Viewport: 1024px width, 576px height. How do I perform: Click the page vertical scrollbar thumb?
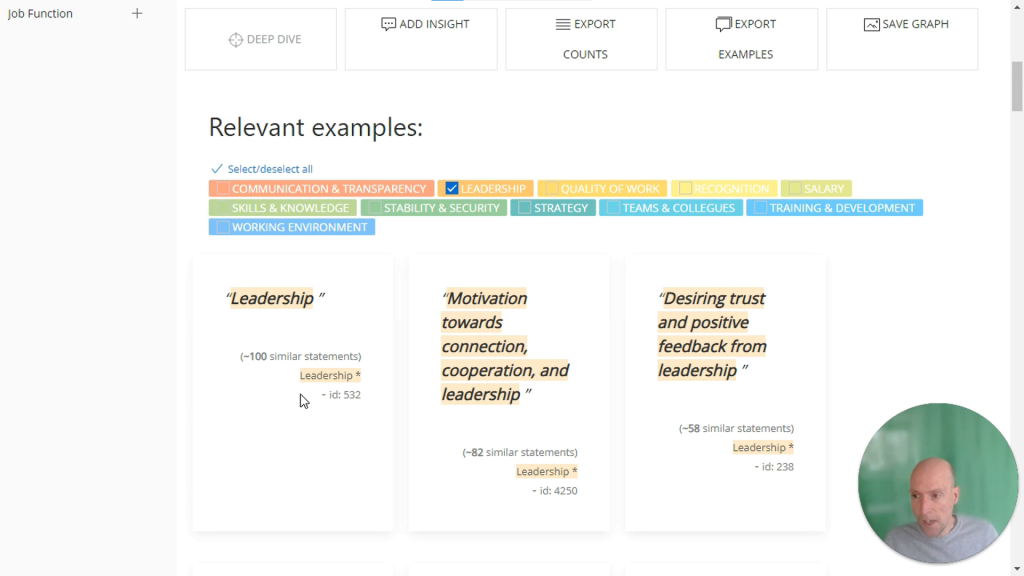coord(1017,86)
